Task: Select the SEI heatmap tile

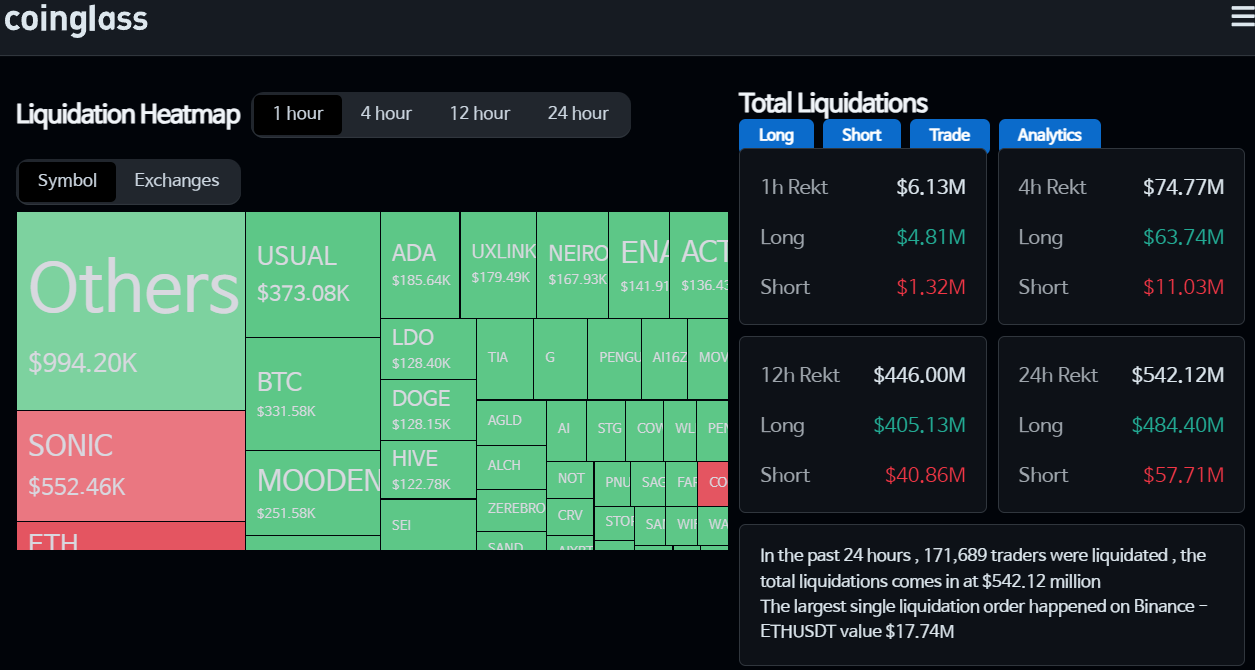Action: (x=428, y=525)
